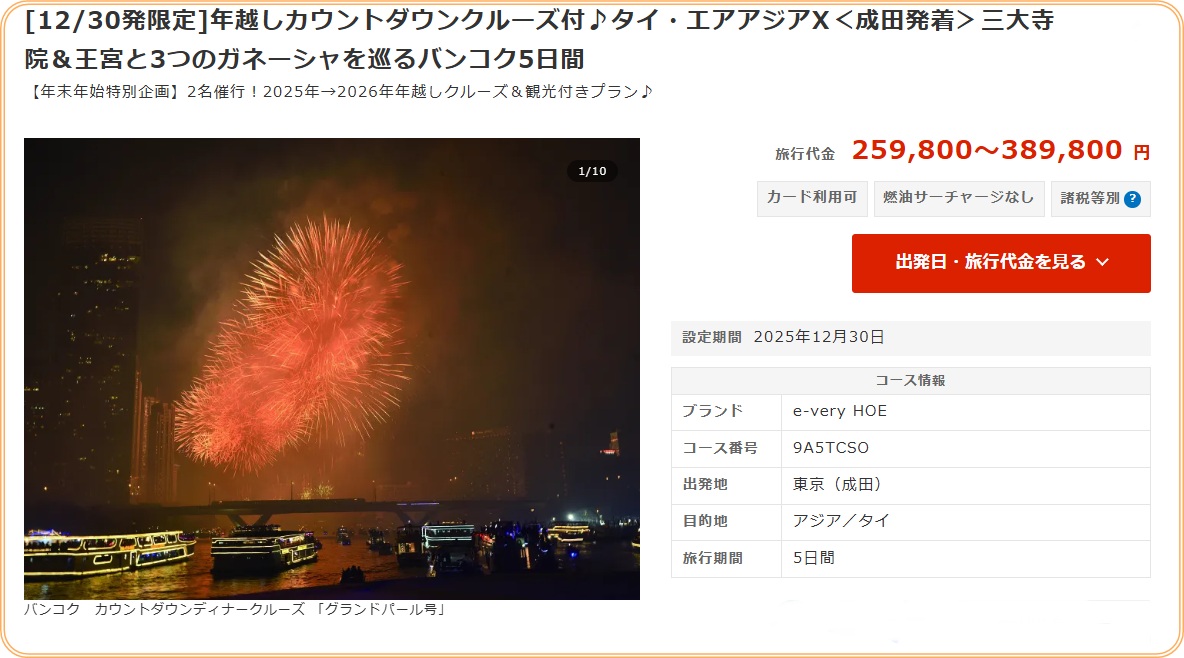Open 出発日・旅行代金を見る button
The width and height of the screenshot is (1184, 658).
(1001, 263)
